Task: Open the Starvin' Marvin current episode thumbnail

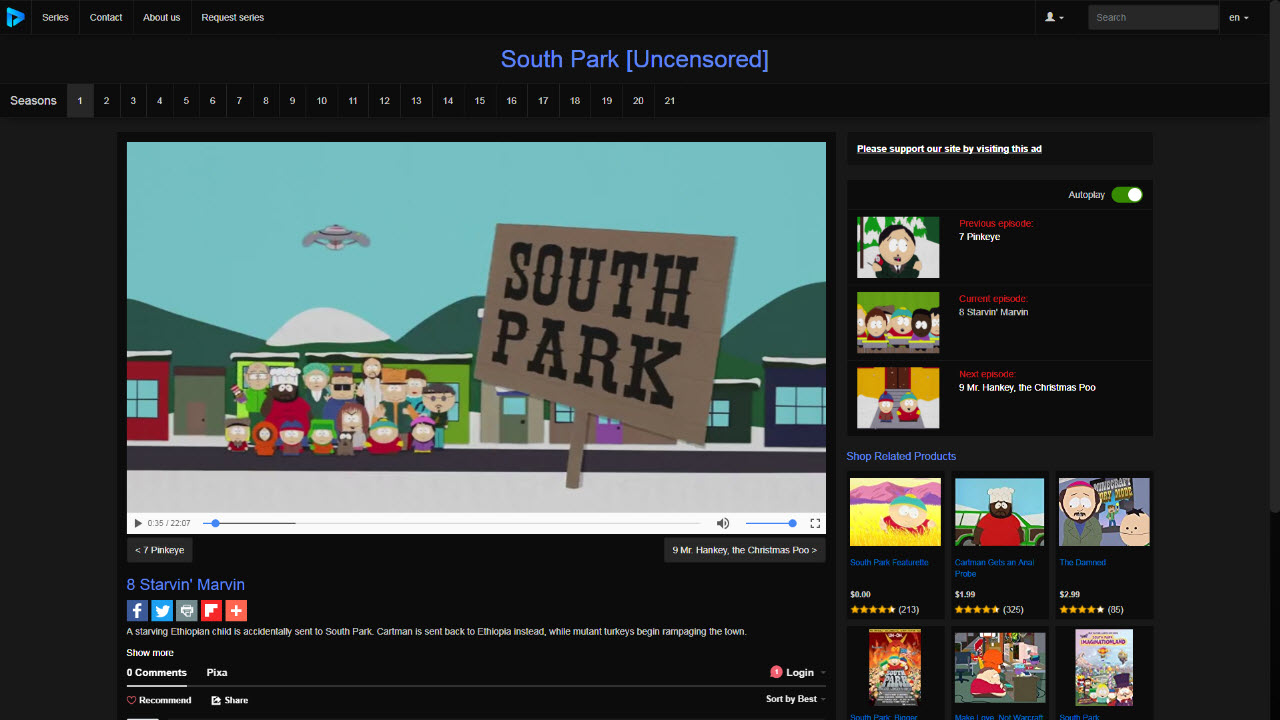Action: point(898,322)
